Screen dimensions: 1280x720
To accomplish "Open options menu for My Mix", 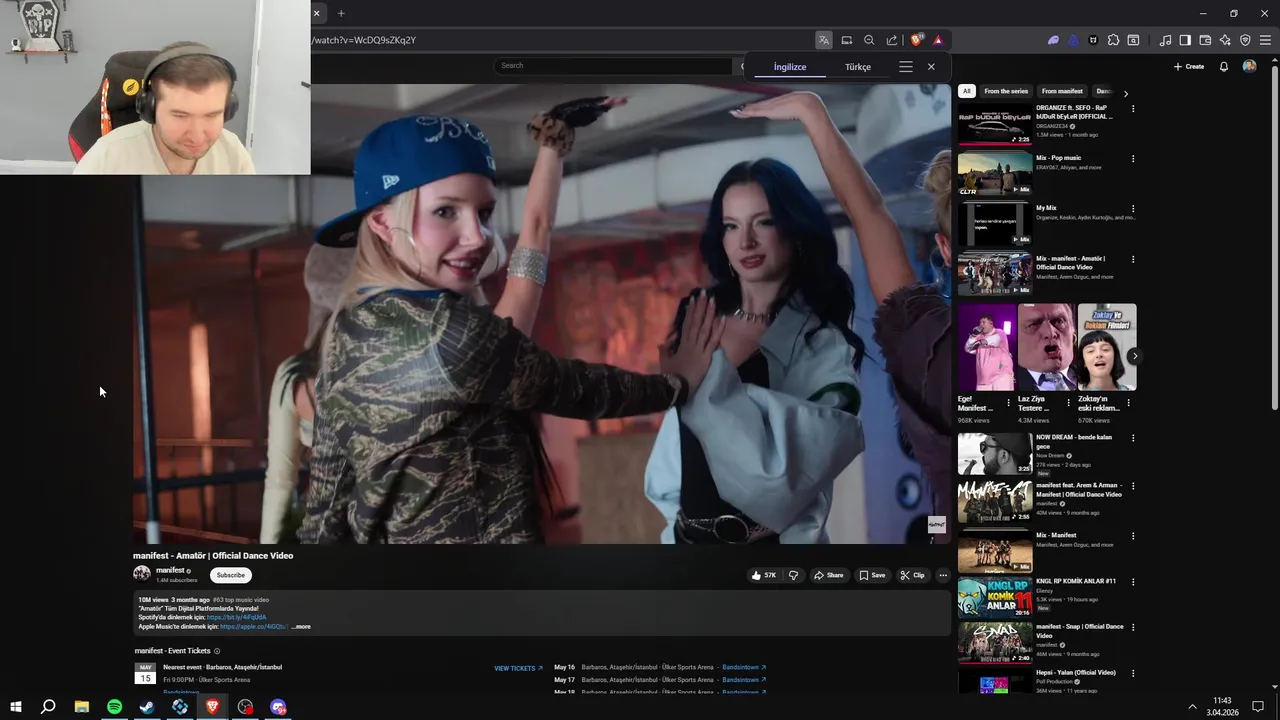I will [1133, 208].
